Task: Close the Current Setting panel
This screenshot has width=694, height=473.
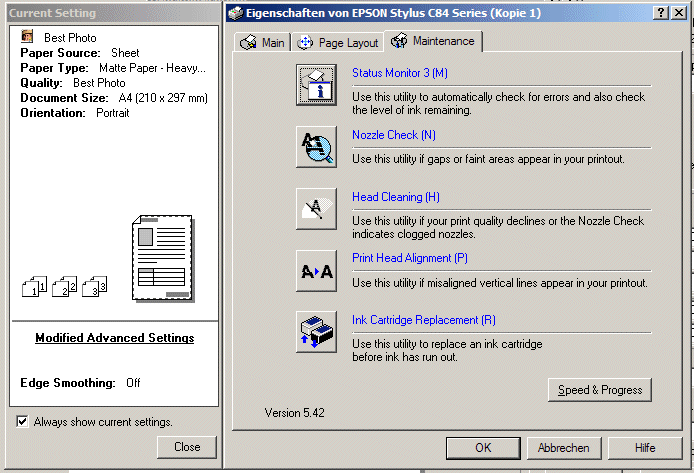Action: point(187,447)
